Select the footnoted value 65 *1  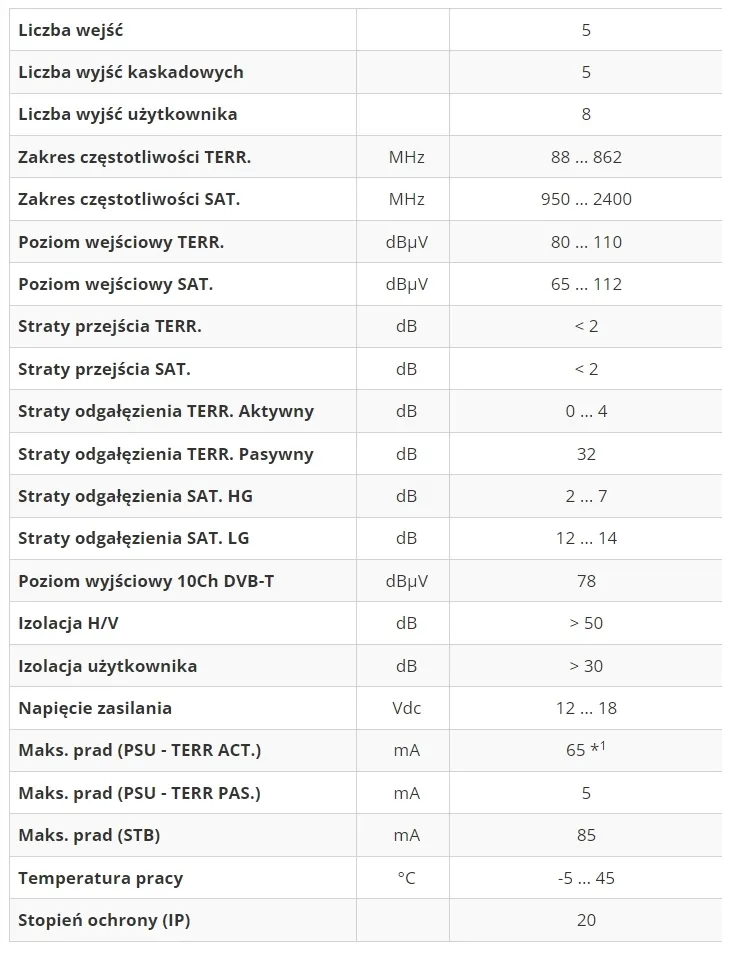pyautogui.click(x=586, y=750)
